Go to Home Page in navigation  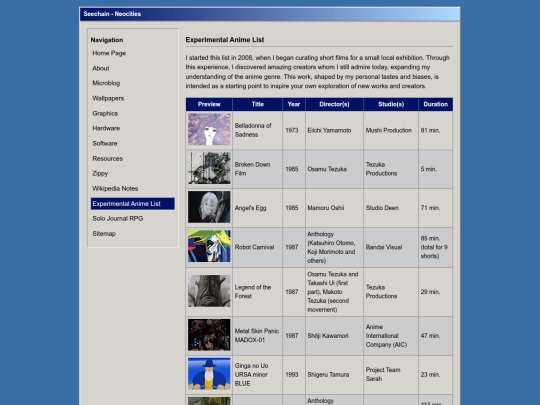[x=109, y=53]
